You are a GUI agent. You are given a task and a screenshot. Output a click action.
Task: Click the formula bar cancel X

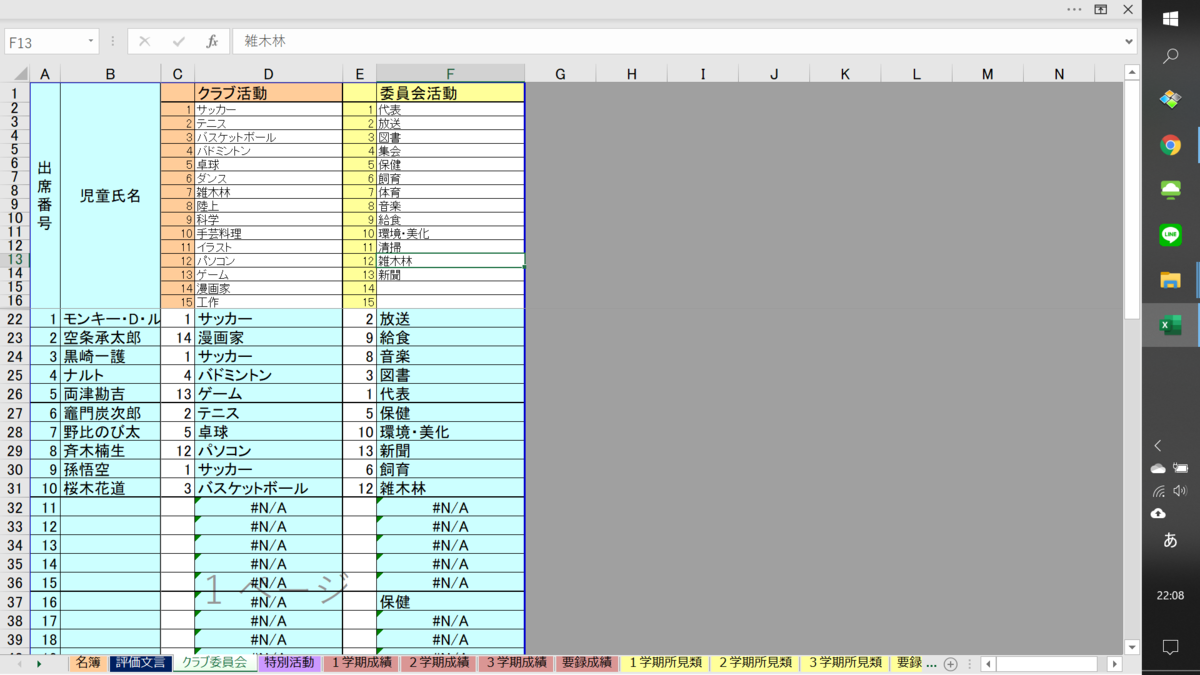click(x=144, y=42)
